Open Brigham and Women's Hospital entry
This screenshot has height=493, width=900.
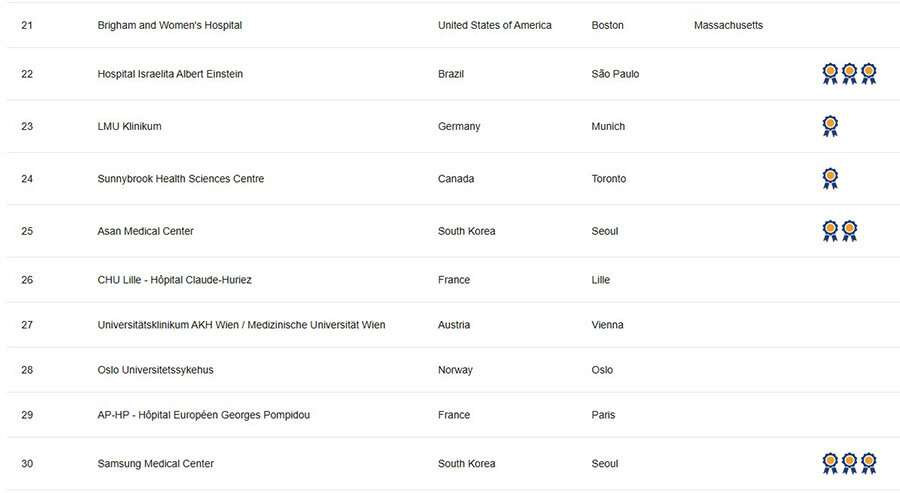pyautogui.click(x=170, y=25)
